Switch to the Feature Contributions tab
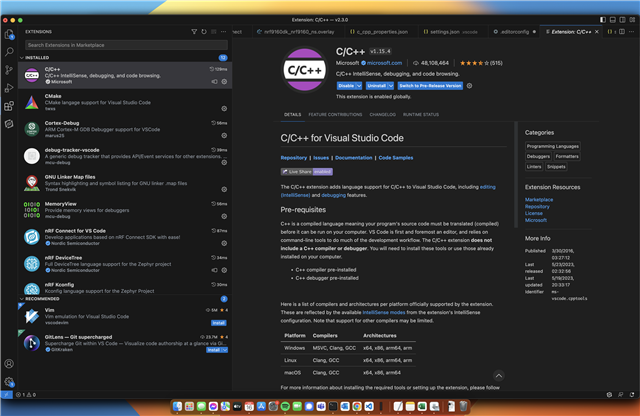 335,115
